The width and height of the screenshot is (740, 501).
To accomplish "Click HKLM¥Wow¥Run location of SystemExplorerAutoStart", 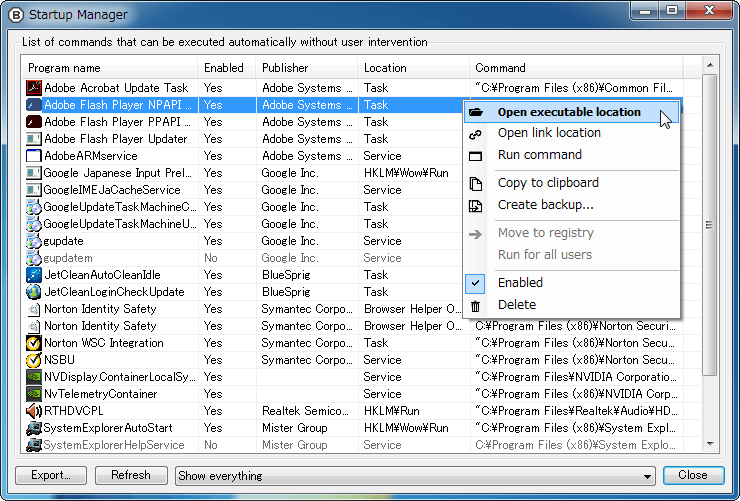I will (406, 428).
